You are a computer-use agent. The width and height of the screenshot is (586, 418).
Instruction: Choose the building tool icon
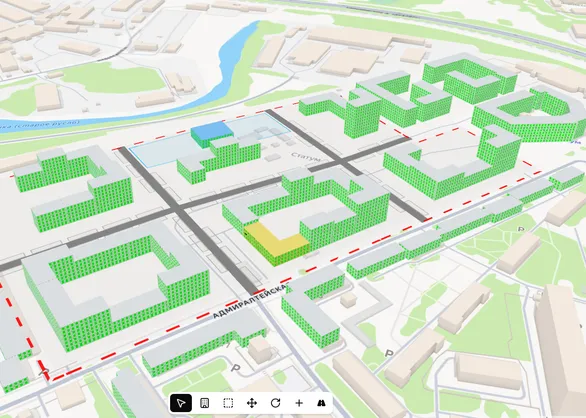(204, 403)
